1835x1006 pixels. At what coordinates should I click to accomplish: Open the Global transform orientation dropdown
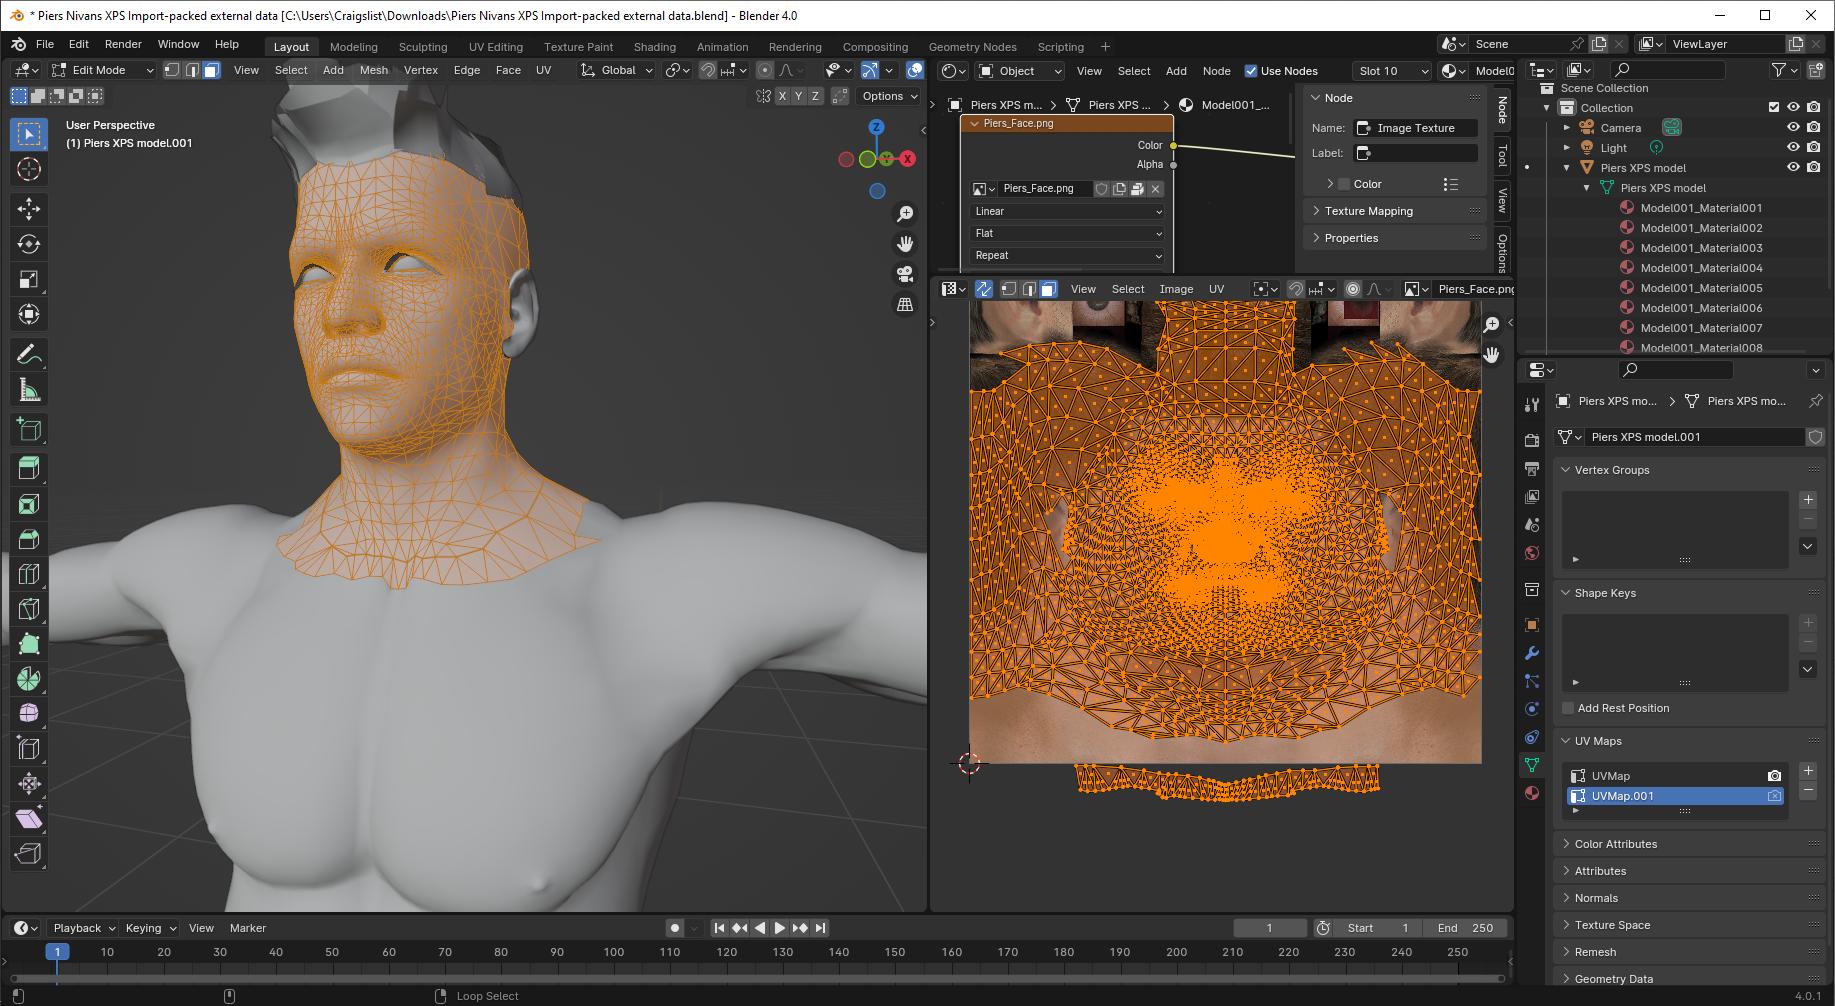(x=617, y=70)
